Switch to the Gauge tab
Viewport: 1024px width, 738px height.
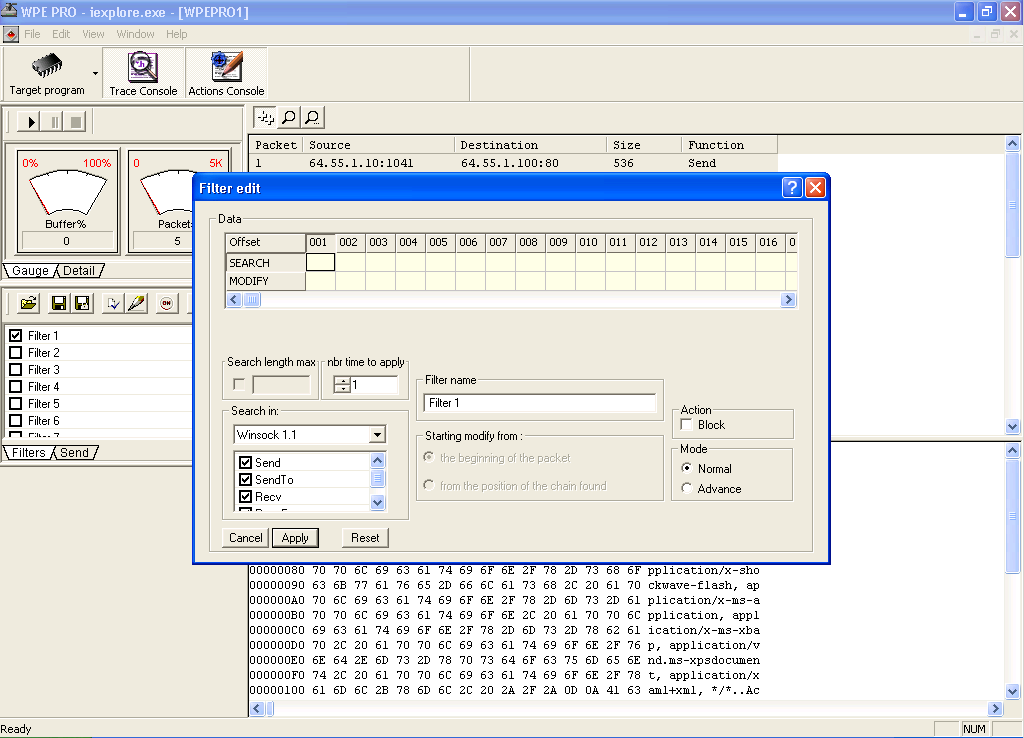point(30,270)
